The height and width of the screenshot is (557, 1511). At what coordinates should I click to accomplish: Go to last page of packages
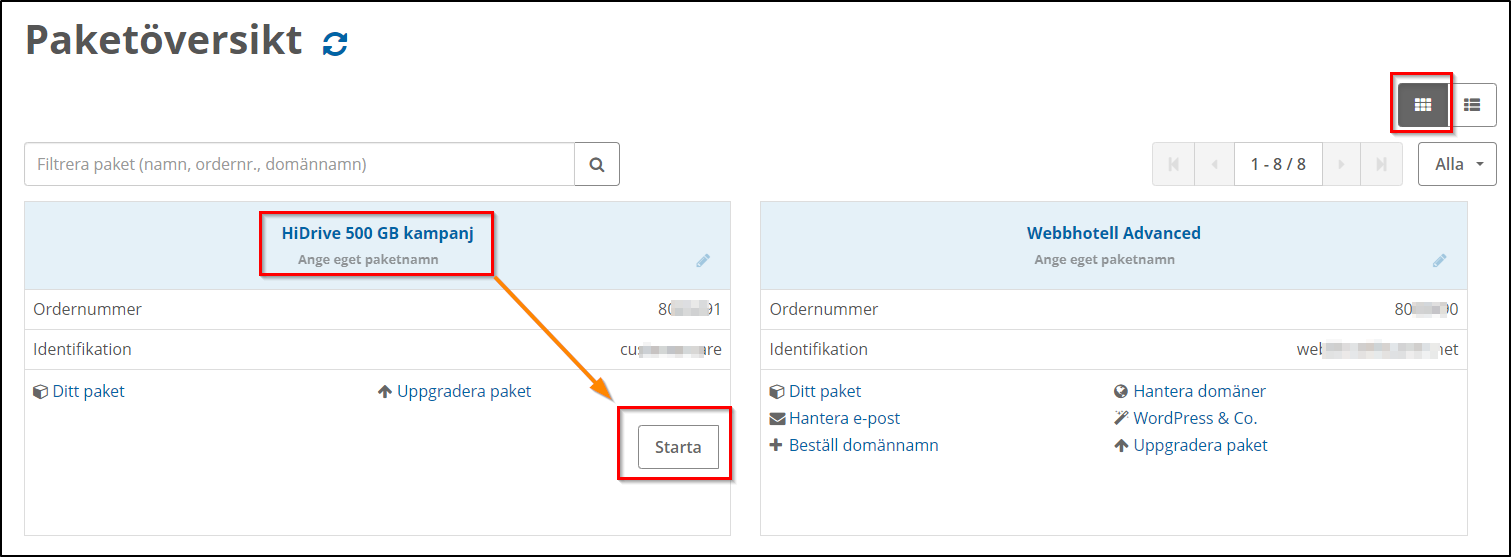[x=1381, y=164]
